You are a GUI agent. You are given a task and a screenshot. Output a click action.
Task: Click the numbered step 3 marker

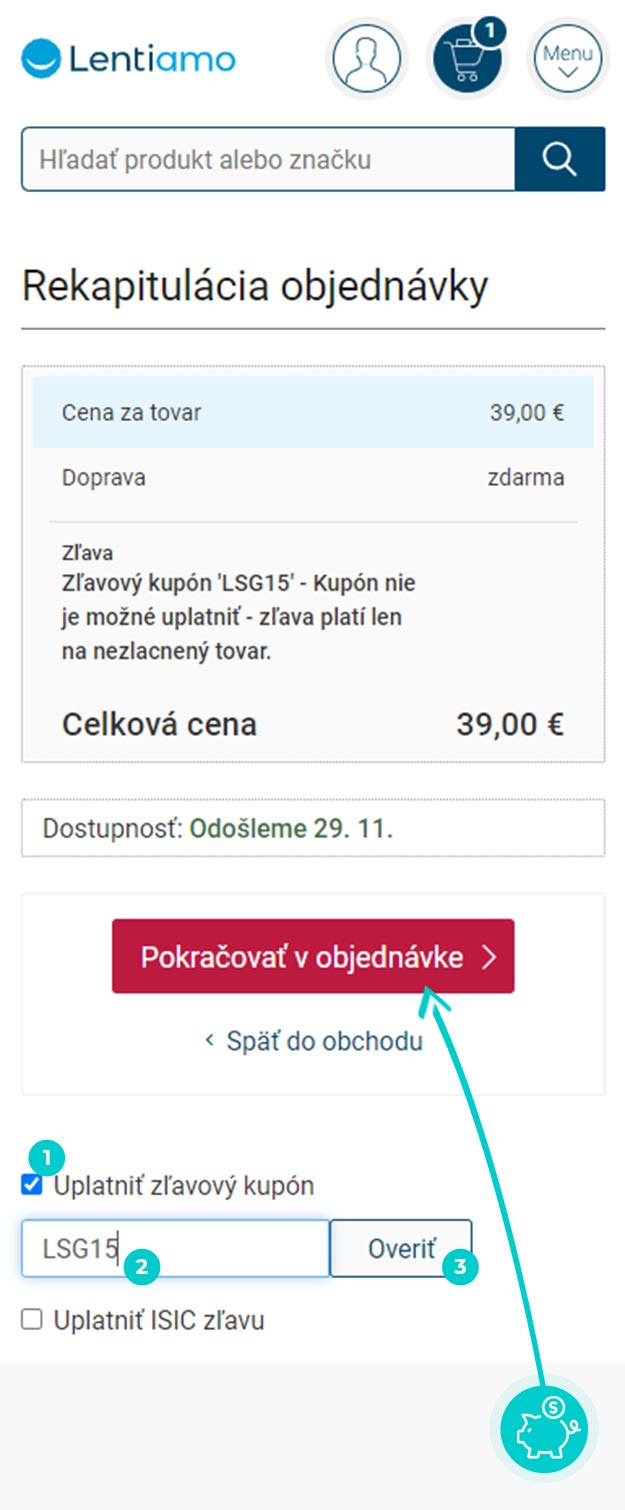[459, 1267]
